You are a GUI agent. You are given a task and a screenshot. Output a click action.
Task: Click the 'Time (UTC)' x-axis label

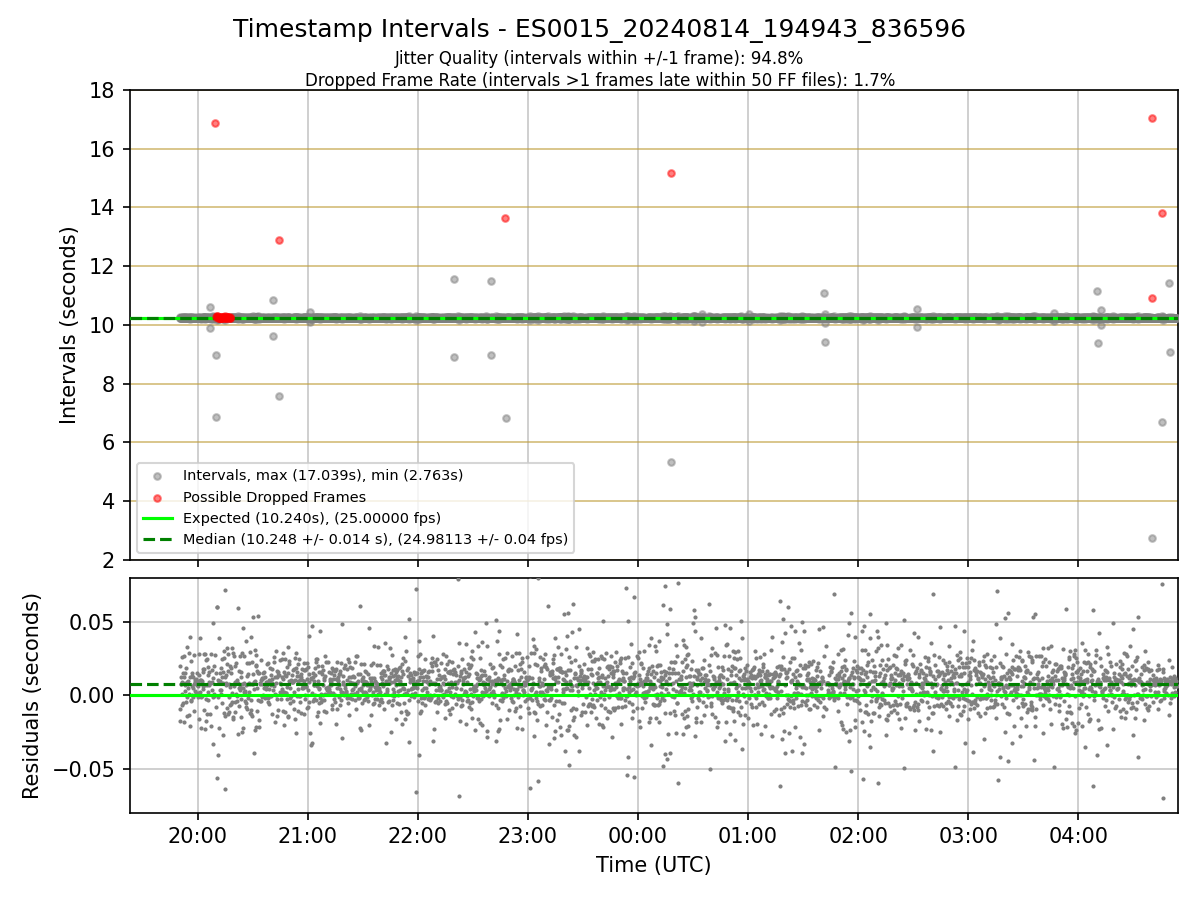tap(653, 865)
